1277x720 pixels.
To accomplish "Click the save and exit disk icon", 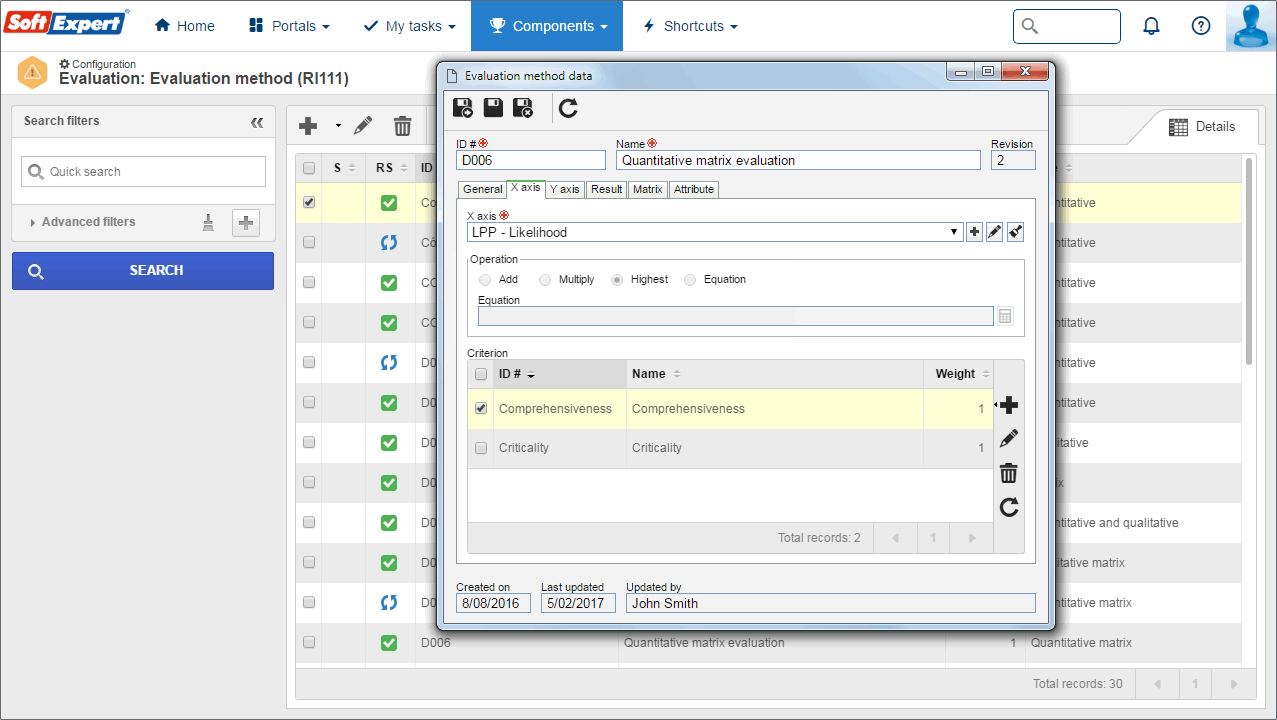I will point(523,108).
